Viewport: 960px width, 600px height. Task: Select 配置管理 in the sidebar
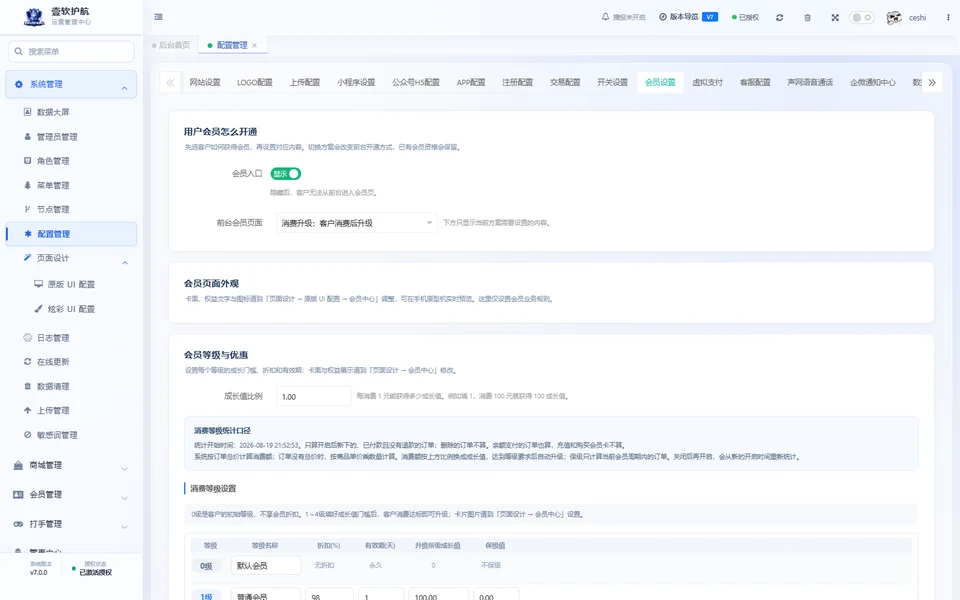(71, 234)
